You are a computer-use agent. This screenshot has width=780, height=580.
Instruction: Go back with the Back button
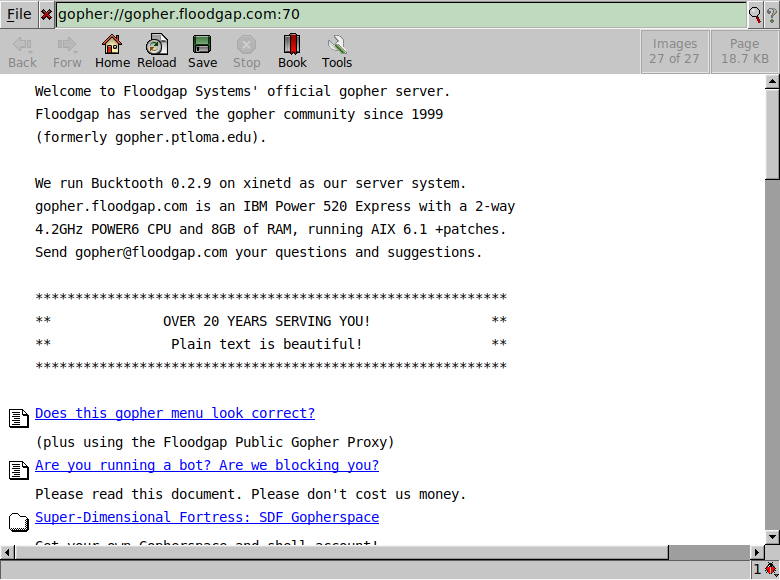[x=22, y=52]
